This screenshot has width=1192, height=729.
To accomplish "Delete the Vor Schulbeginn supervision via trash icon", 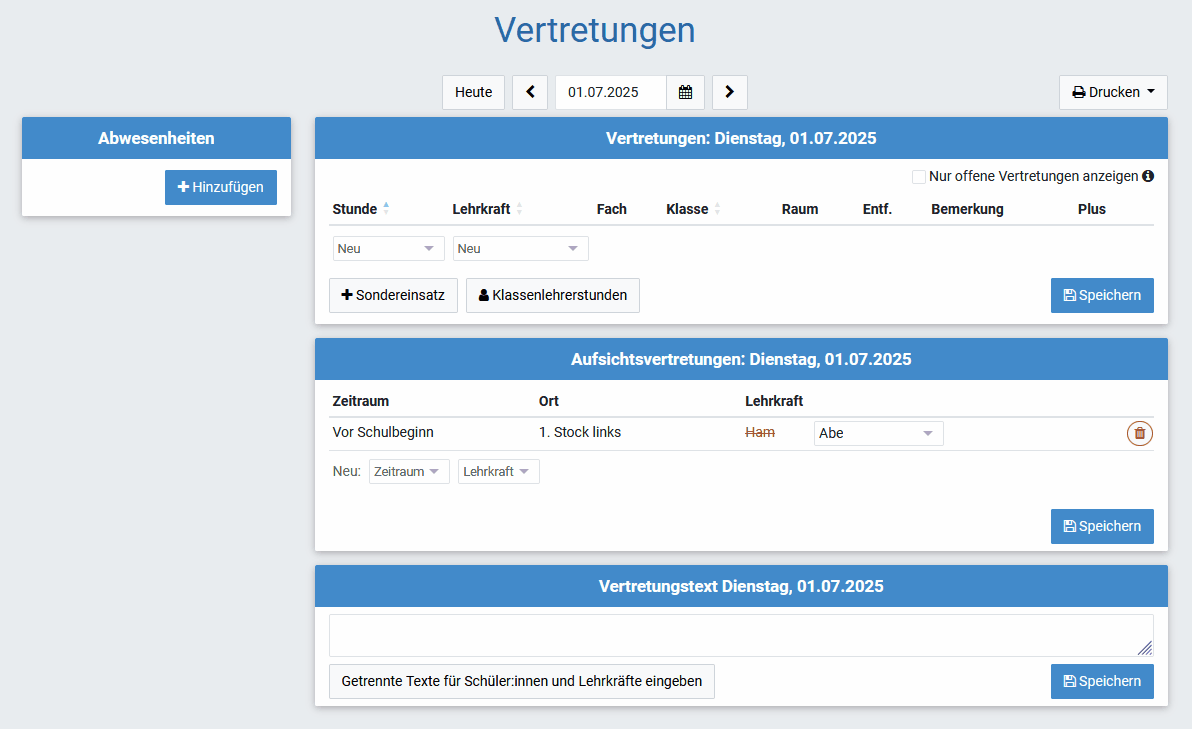I will [1139, 433].
